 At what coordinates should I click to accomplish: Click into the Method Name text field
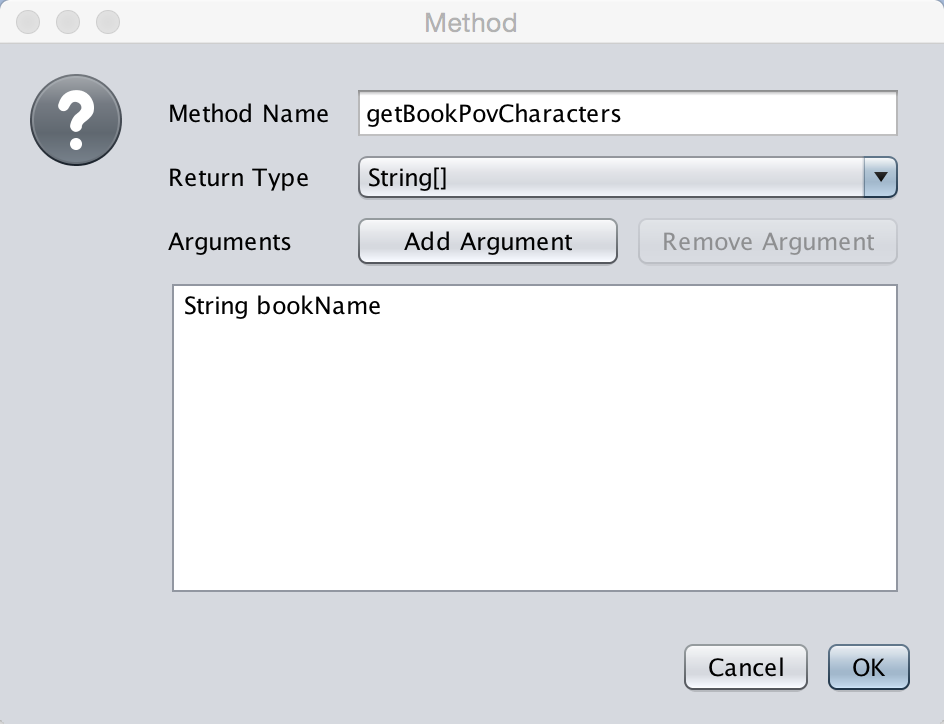pos(627,113)
